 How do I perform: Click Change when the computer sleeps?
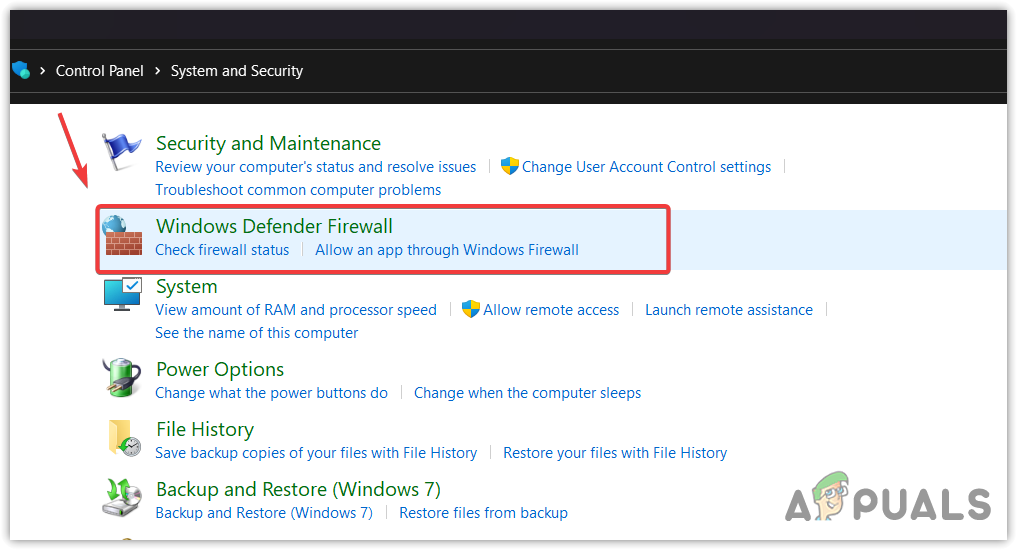(x=527, y=393)
